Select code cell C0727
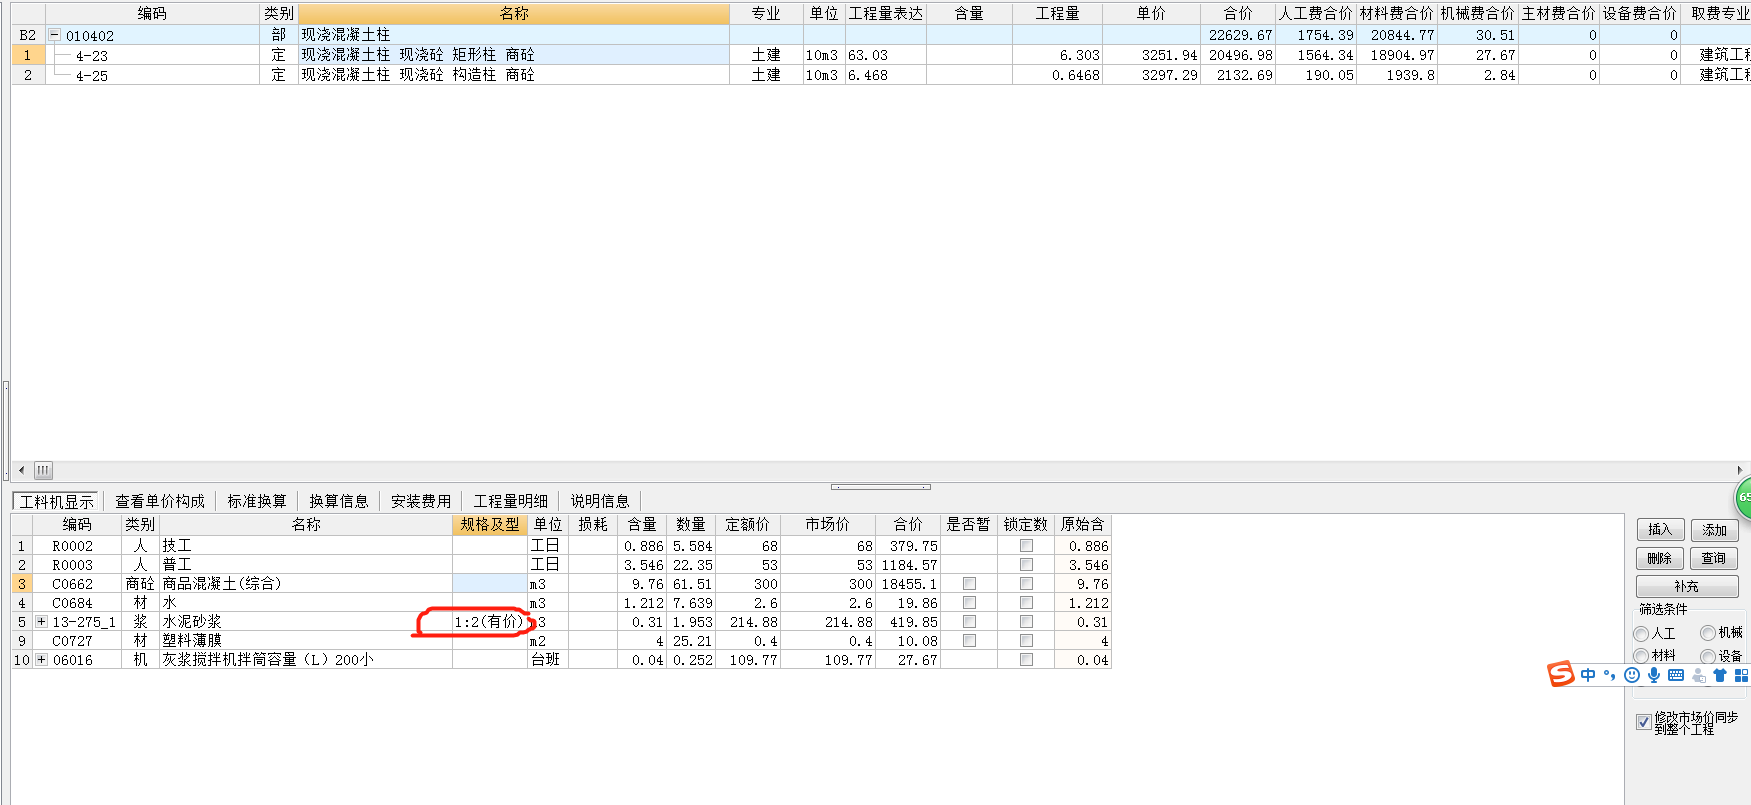 tap(77, 641)
